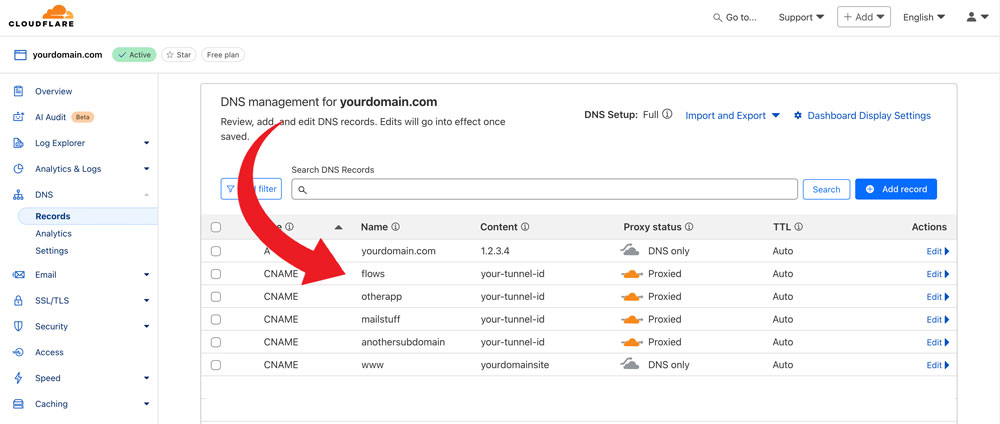The image size is (1000, 424).
Task: Open the Support dropdown
Action: (x=801, y=17)
